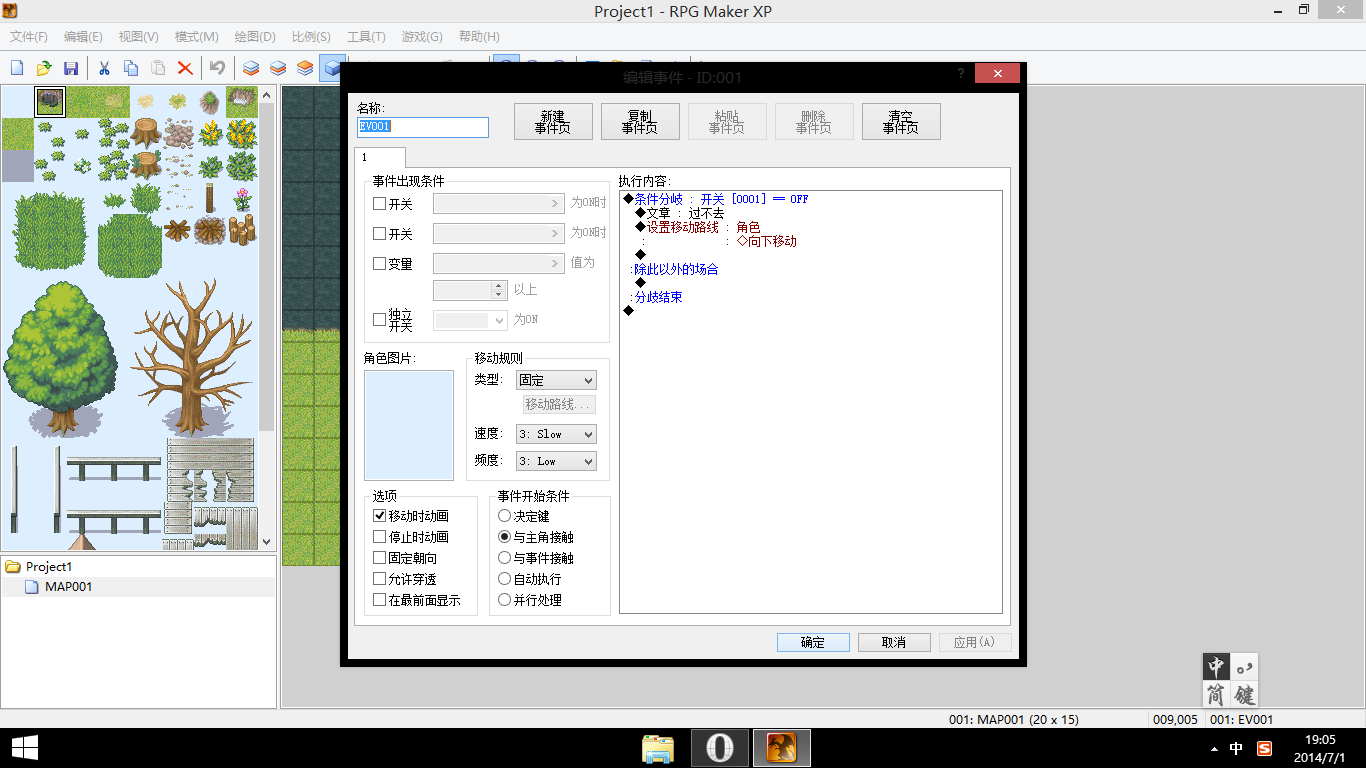
Task: Open the 文件(F) menu
Action: coord(29,37)
